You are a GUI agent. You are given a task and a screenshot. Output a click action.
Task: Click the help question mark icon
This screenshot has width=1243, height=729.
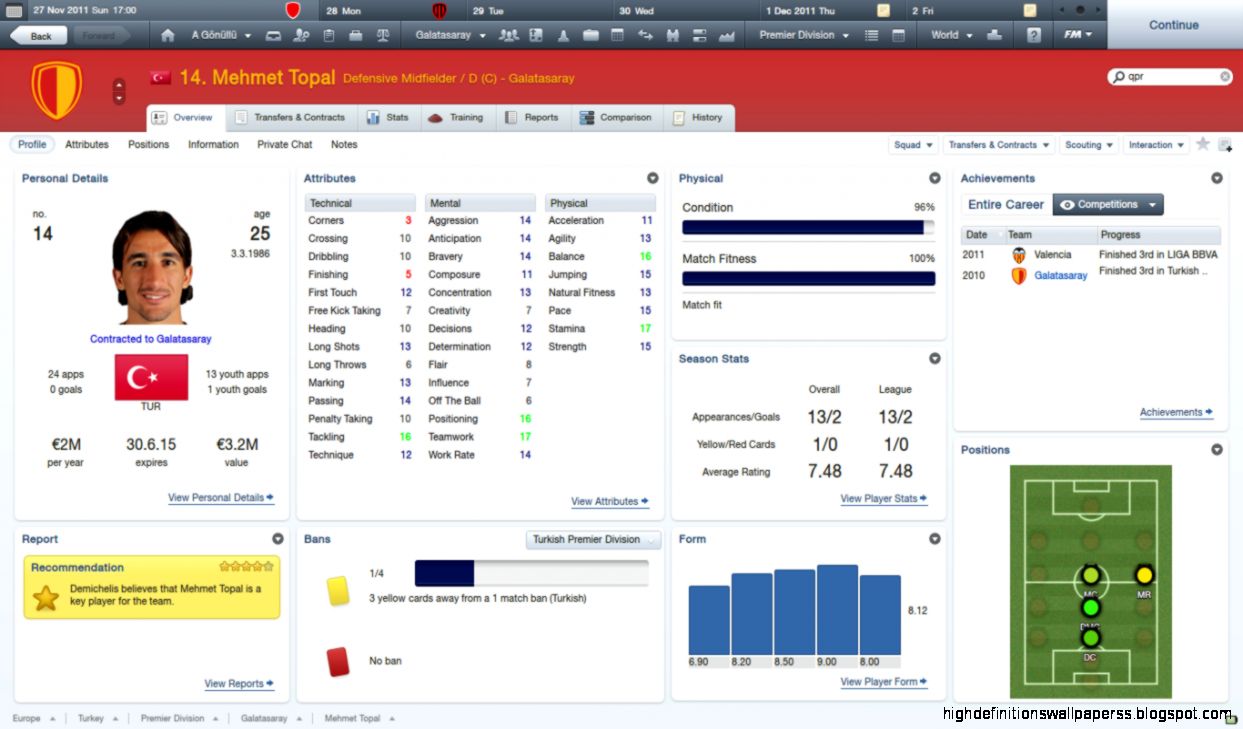(x=1033, y=35)
